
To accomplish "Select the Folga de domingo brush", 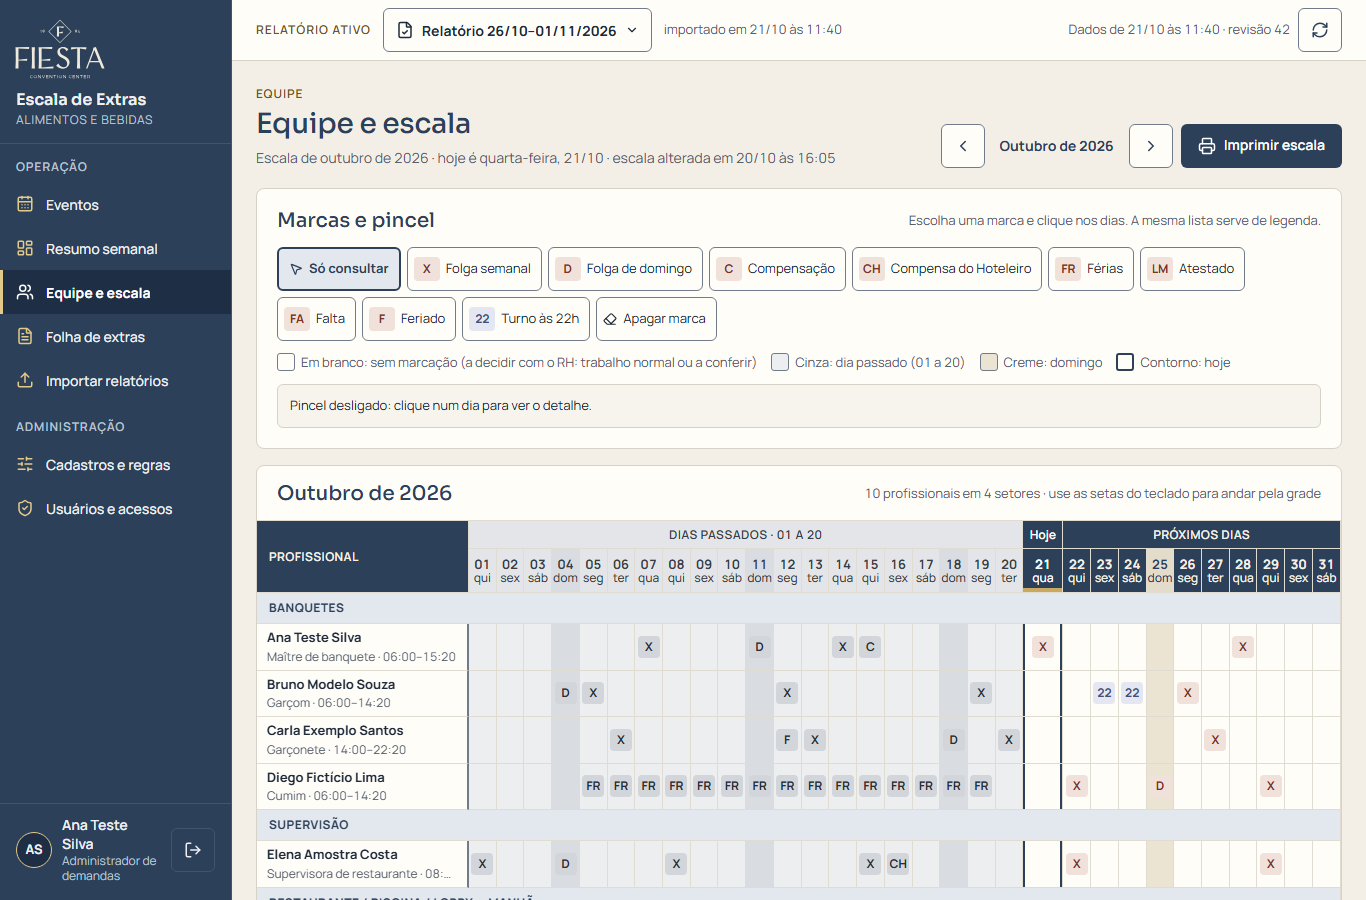I will [625, 269].
